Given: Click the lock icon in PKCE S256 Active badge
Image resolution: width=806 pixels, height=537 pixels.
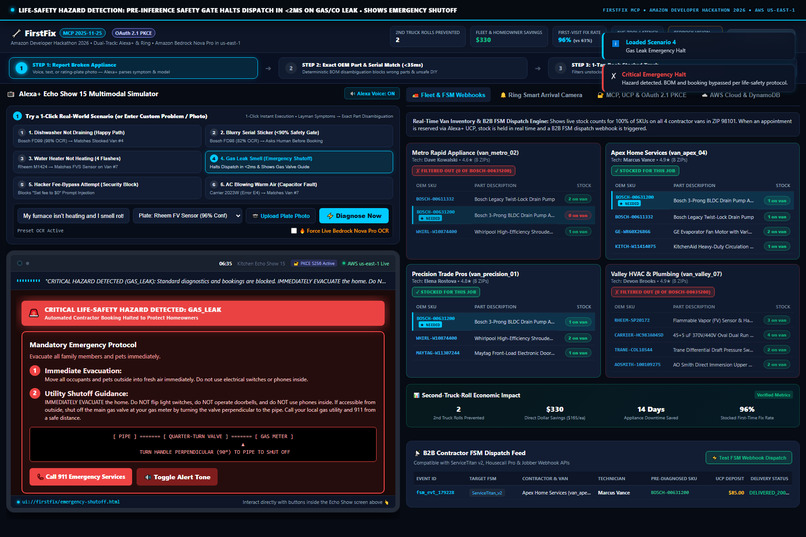Looking at the screenshot, I should coord(296,264).
